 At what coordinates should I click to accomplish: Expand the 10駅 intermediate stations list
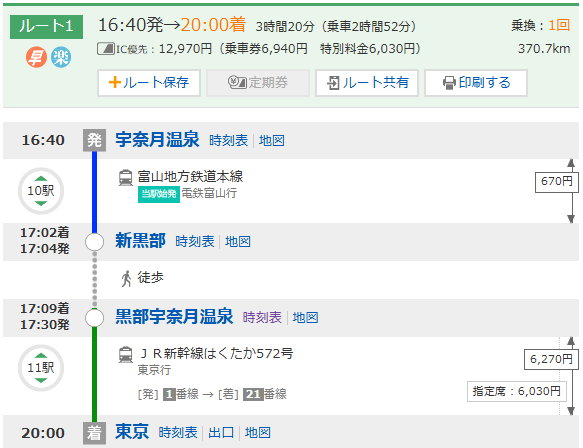(x=41, y=191)
